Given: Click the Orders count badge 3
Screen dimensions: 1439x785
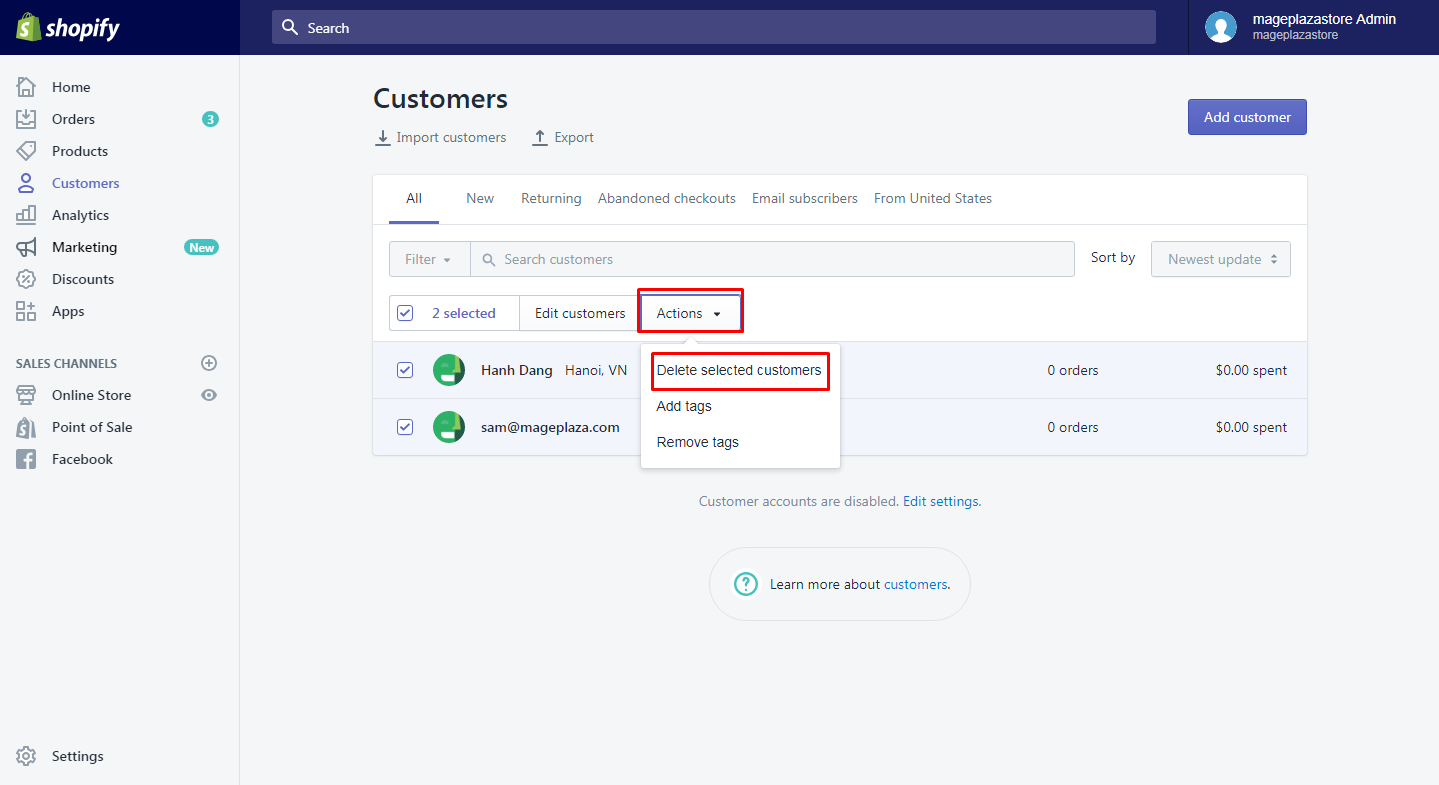Looking at the screenshot, I should (x=210, y=119).
